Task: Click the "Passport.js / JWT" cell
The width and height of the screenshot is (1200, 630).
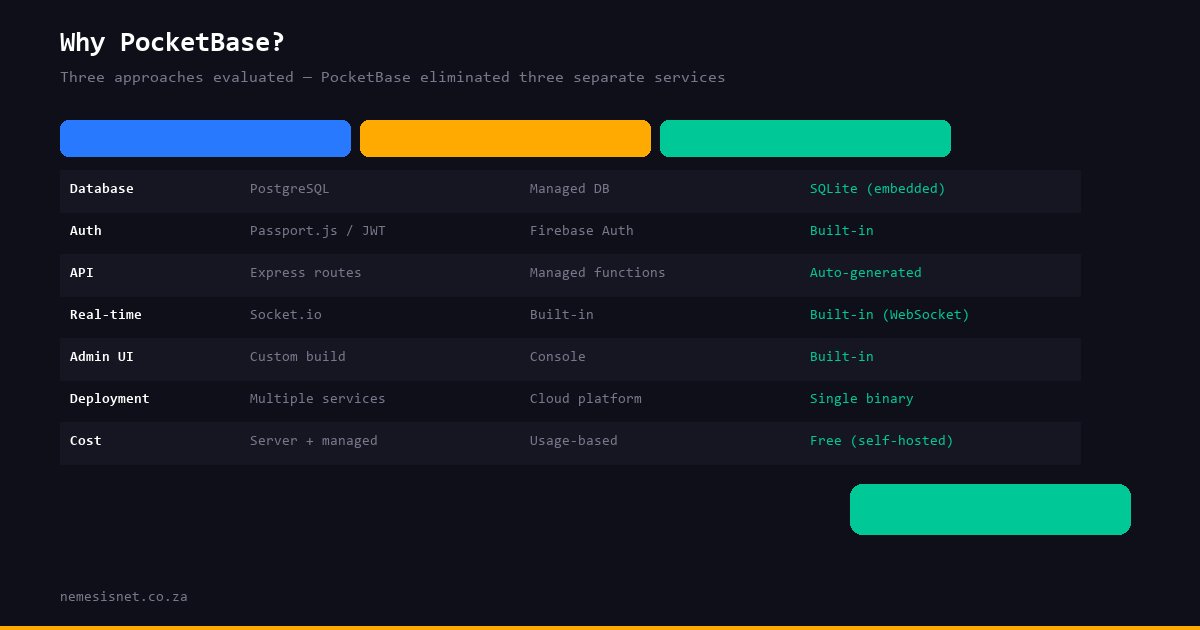Action: click(318, 230)
